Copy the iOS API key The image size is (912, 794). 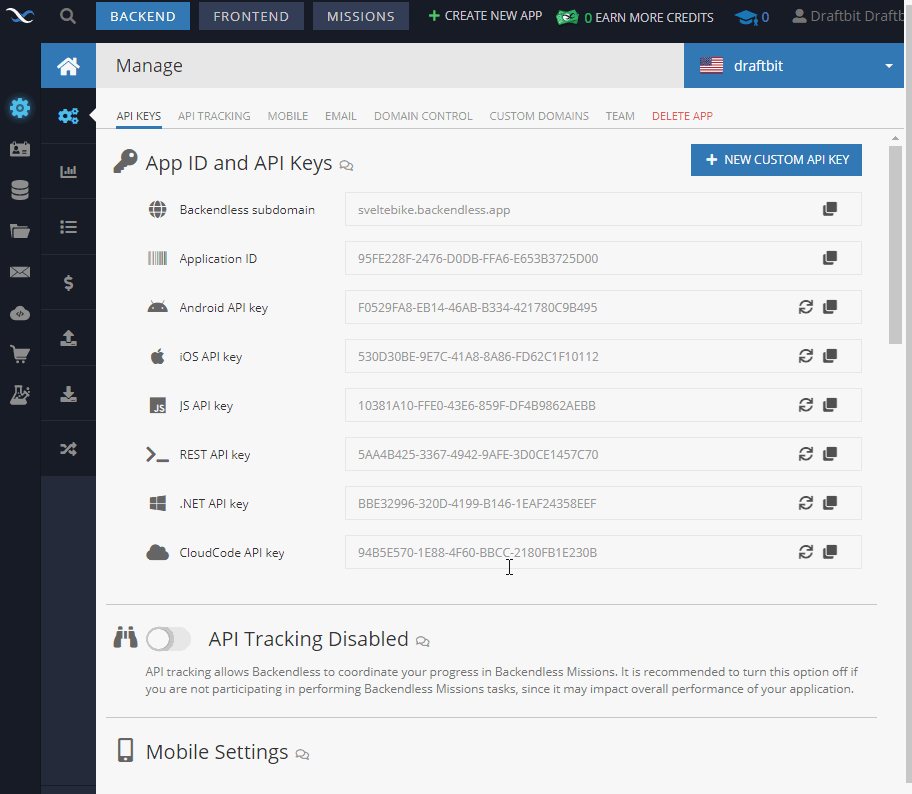coord(830,355)
